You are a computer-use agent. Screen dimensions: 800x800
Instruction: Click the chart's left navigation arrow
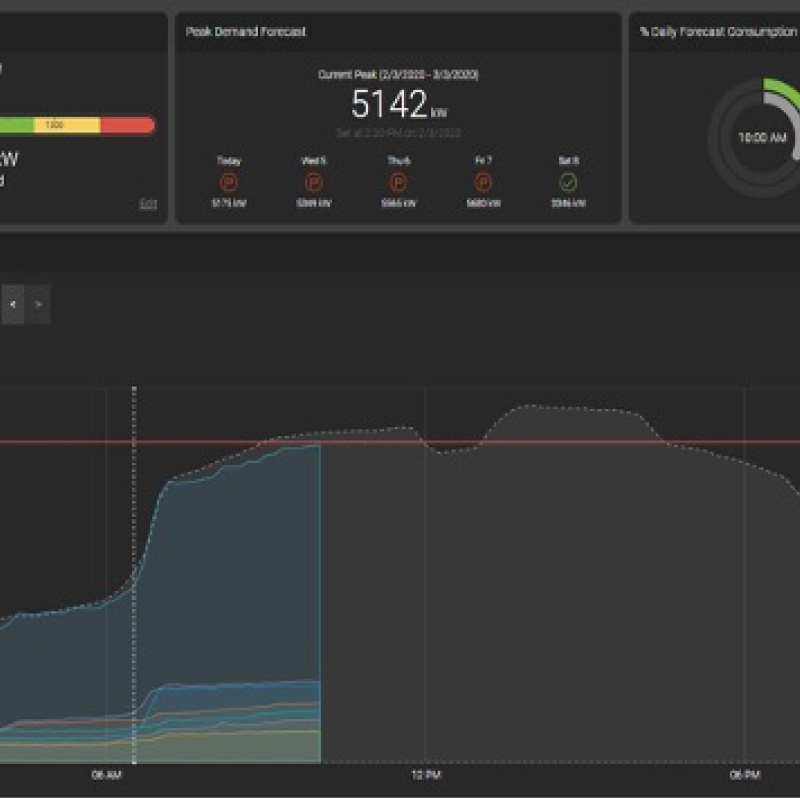click(11, 303)
